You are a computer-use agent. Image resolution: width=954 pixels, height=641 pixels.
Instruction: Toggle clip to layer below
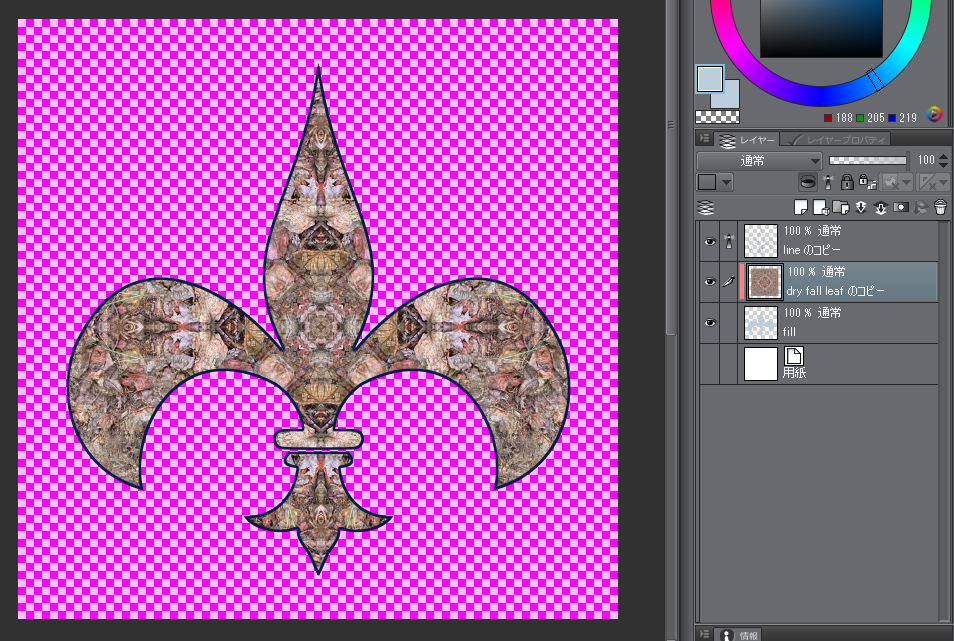pyautogui.click(x=806, y=182)
